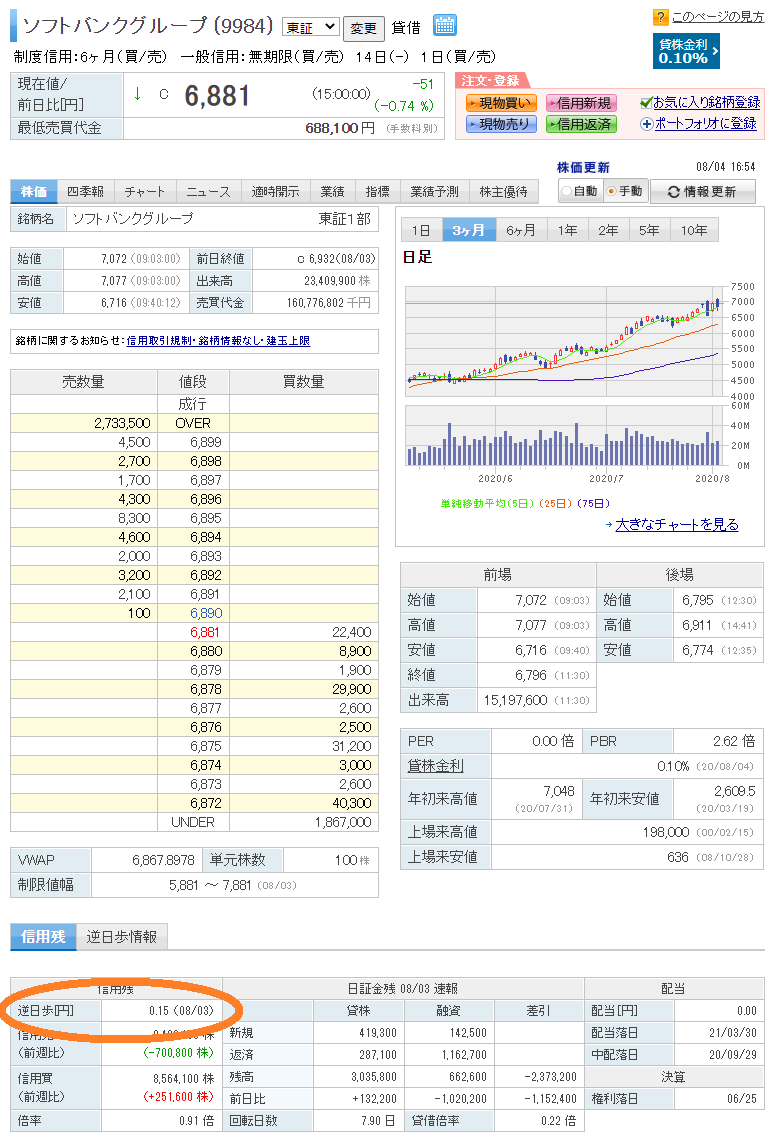773x1143 pixels.
Task: Open the 業績予測 tab
Action: pyautogui.click(x=435, y=192)
